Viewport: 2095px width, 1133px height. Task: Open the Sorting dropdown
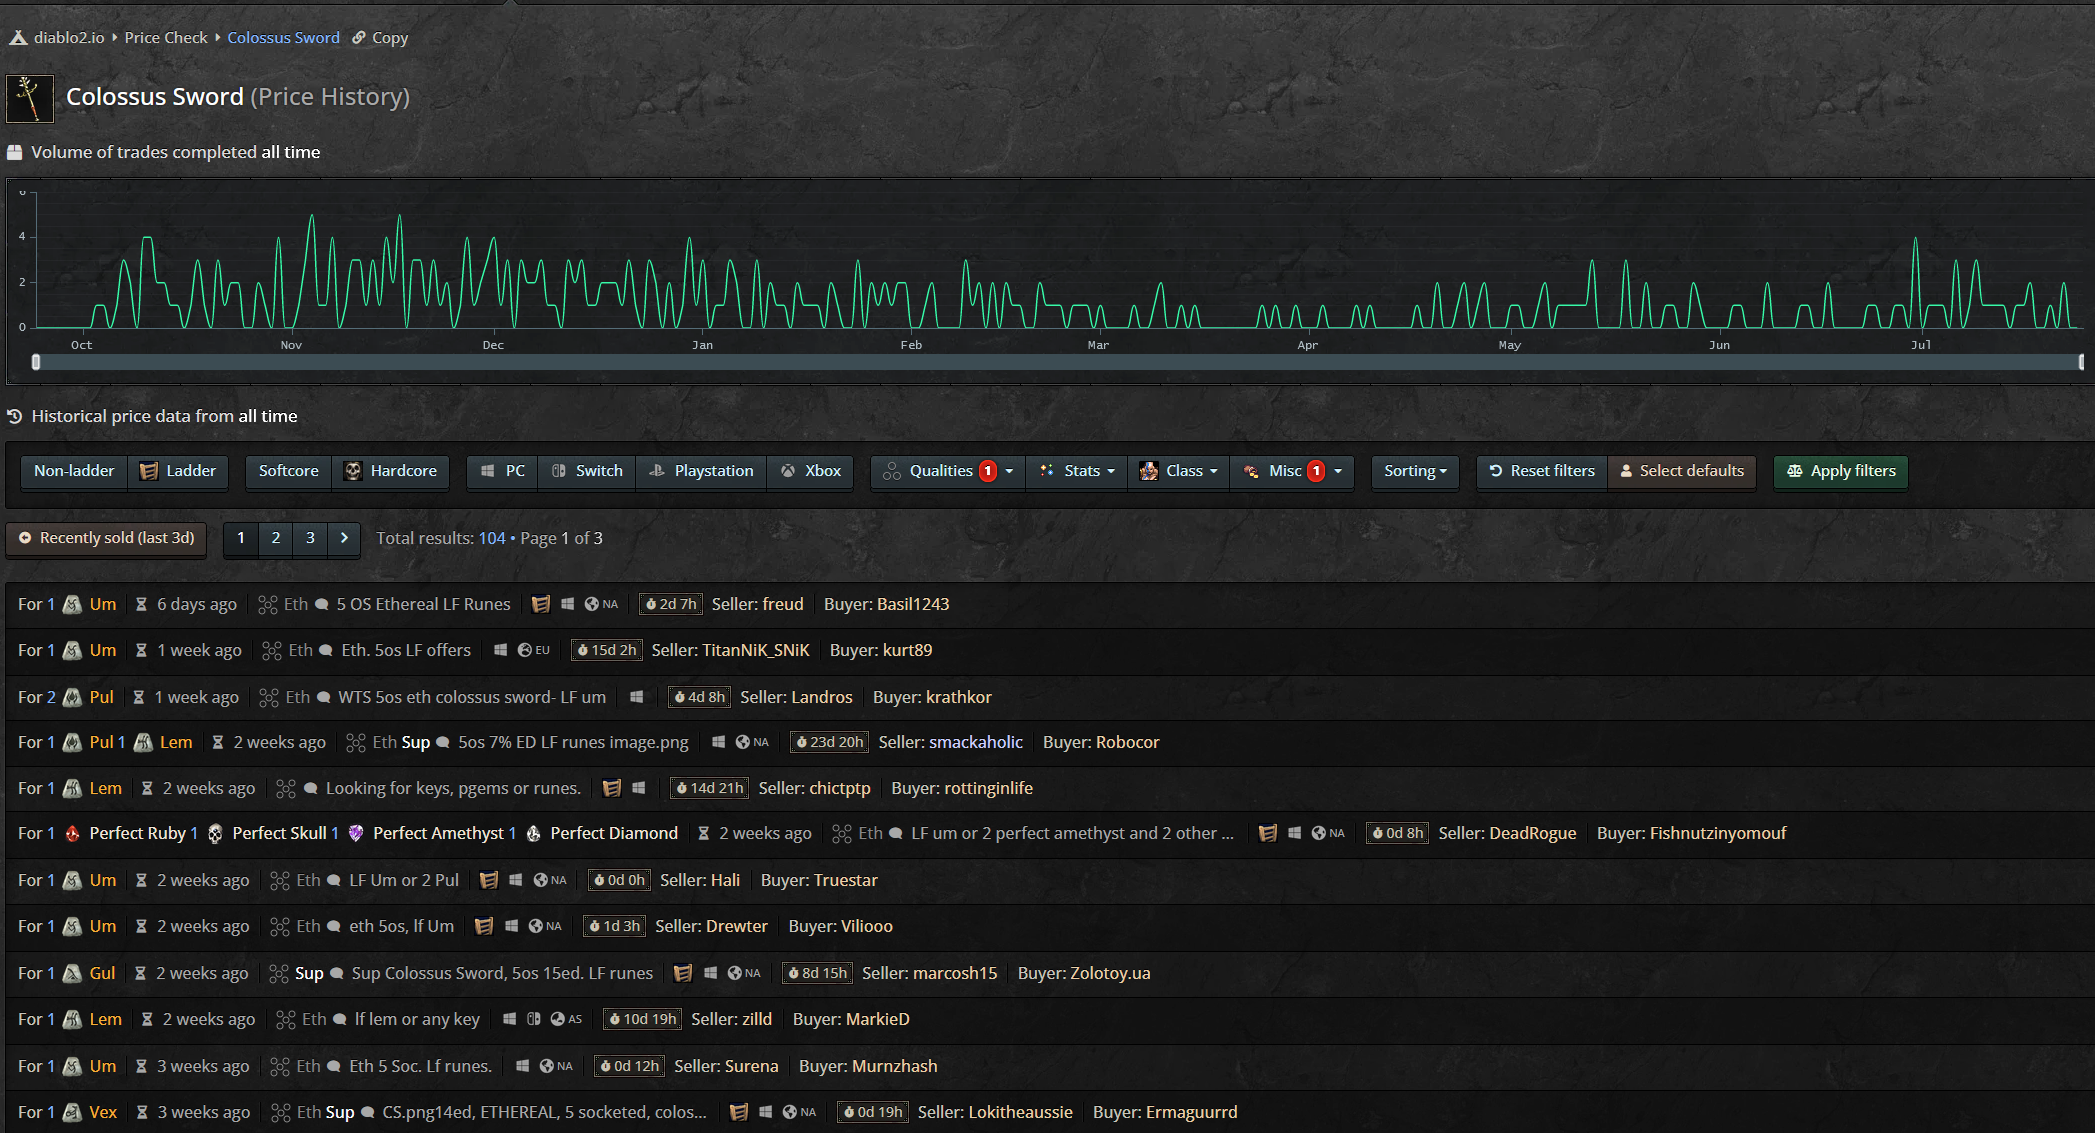(1415, 471)
